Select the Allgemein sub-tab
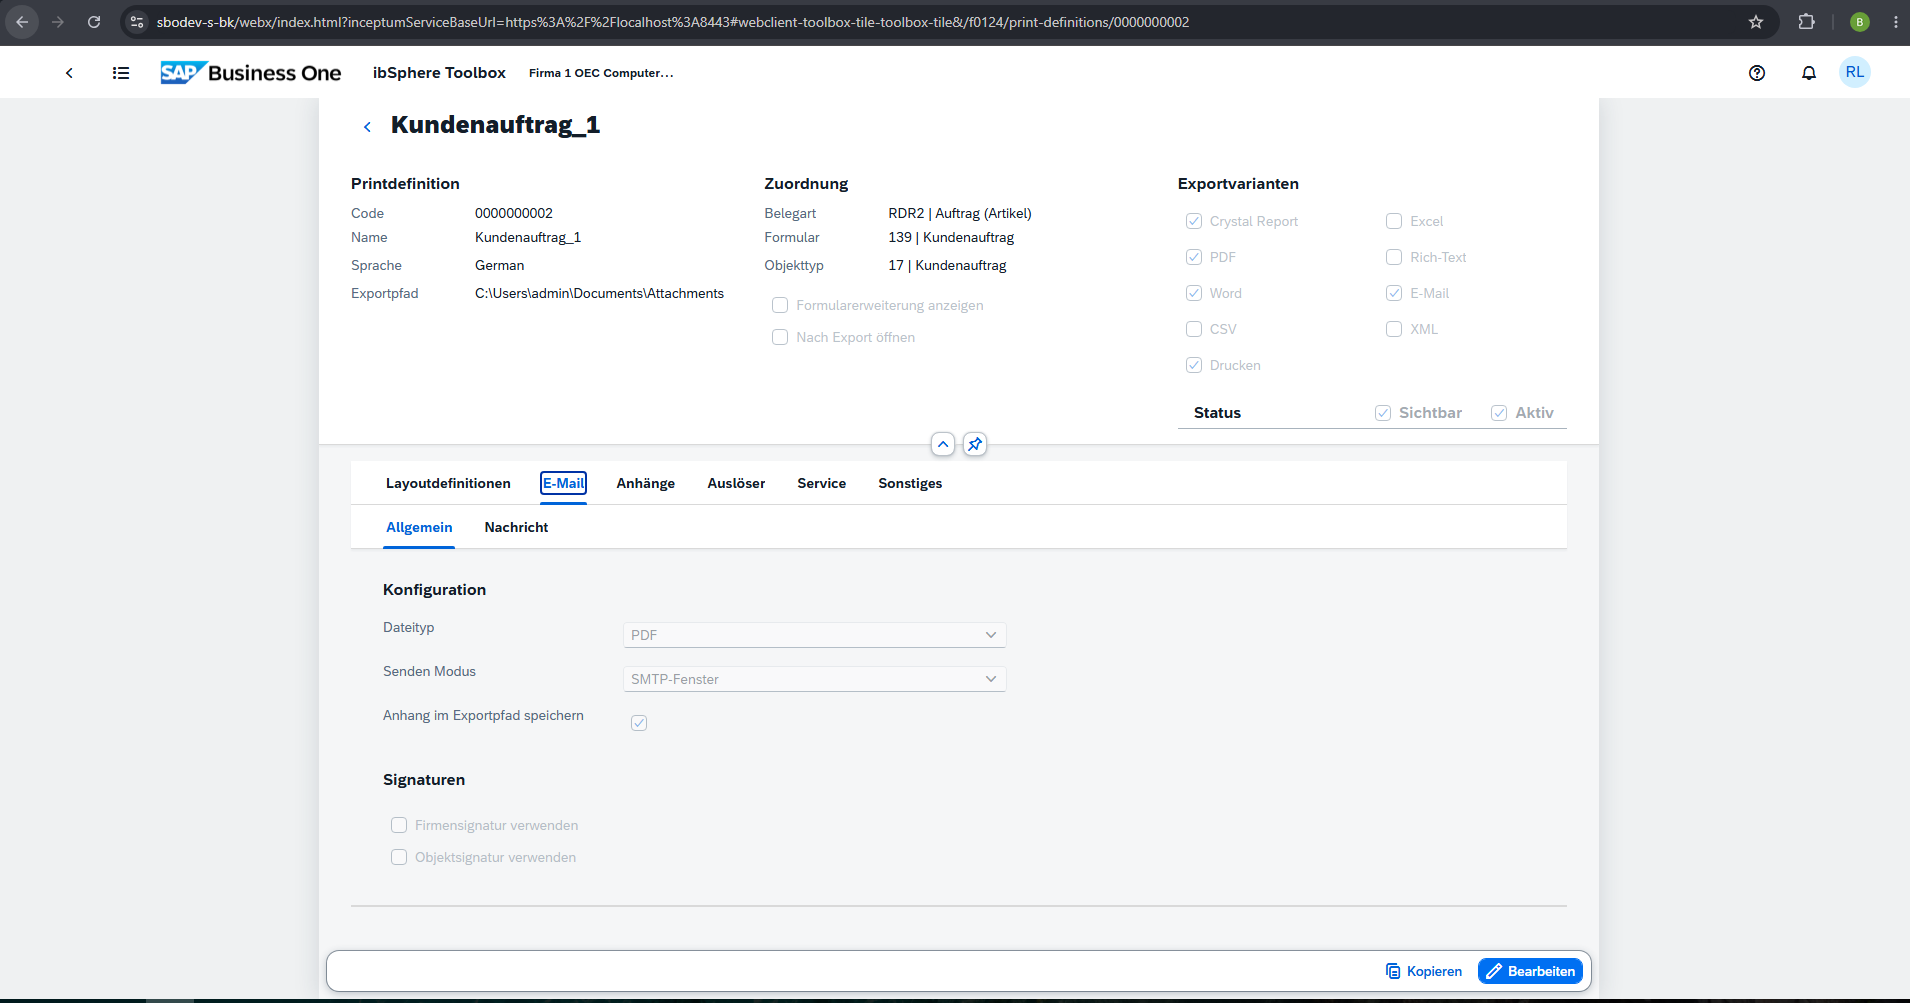Screen dimensions: 1910x1003 419,527
